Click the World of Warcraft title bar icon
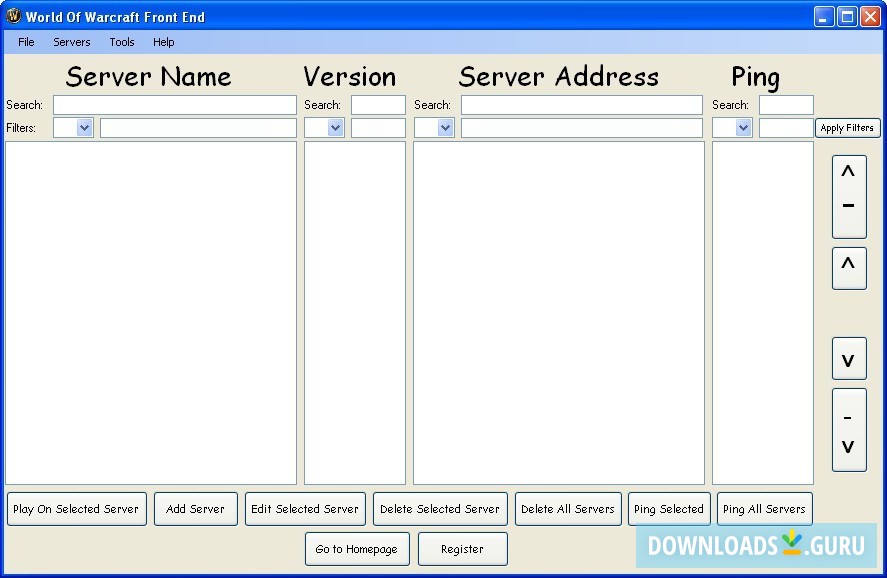This screenshot has height=578, width=887. [x=13, y=16]
